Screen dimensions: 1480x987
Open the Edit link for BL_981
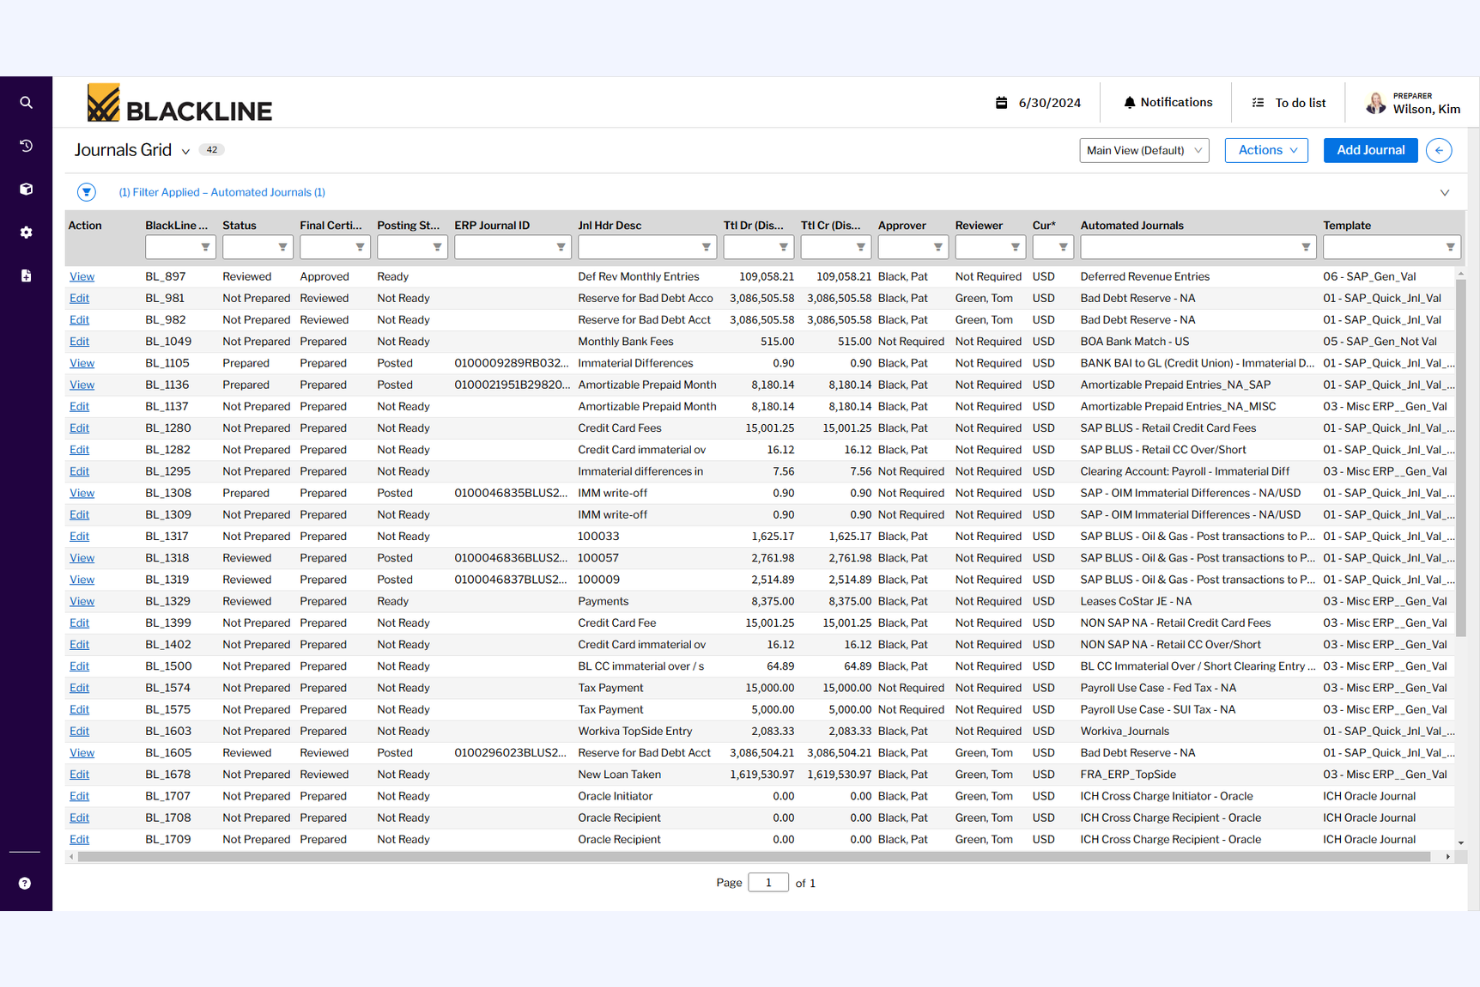tap(79, 297)
